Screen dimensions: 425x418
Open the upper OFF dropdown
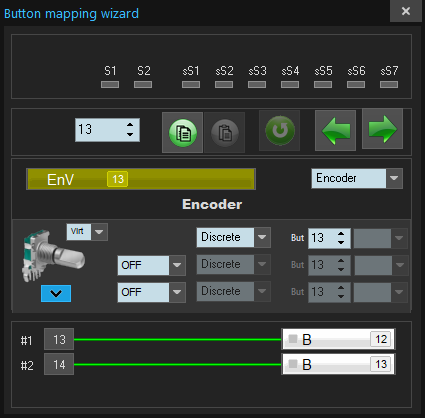pyautogui.click(x=177, y=265)
